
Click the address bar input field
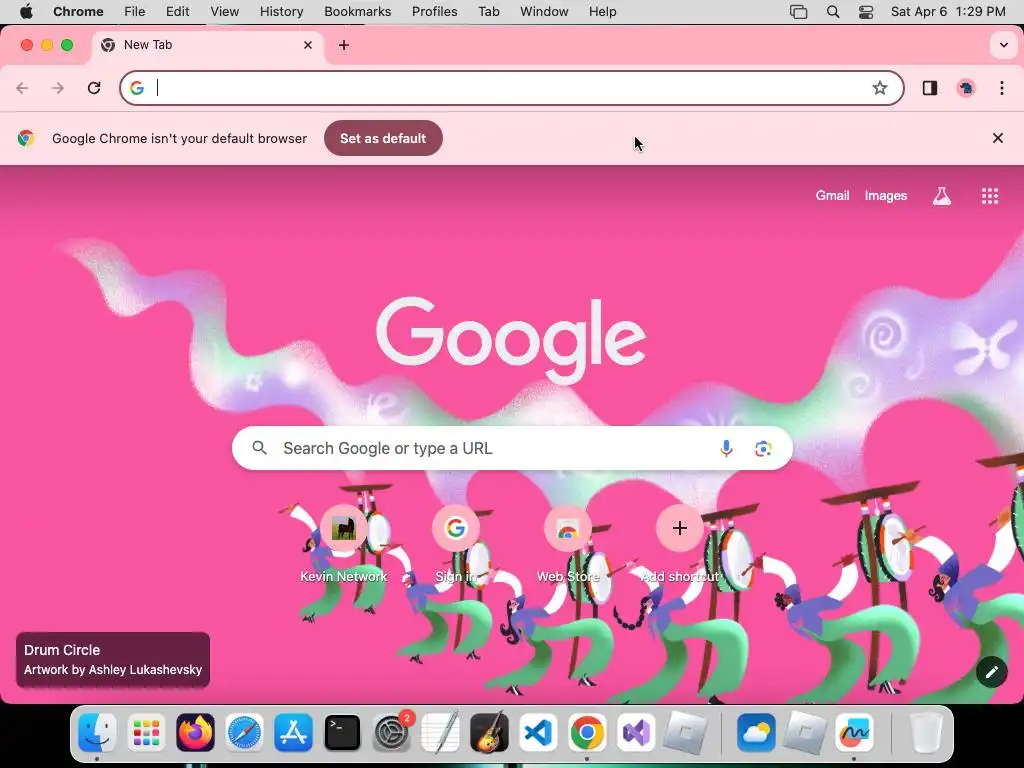pyautogui.click(x=511, y=88)
